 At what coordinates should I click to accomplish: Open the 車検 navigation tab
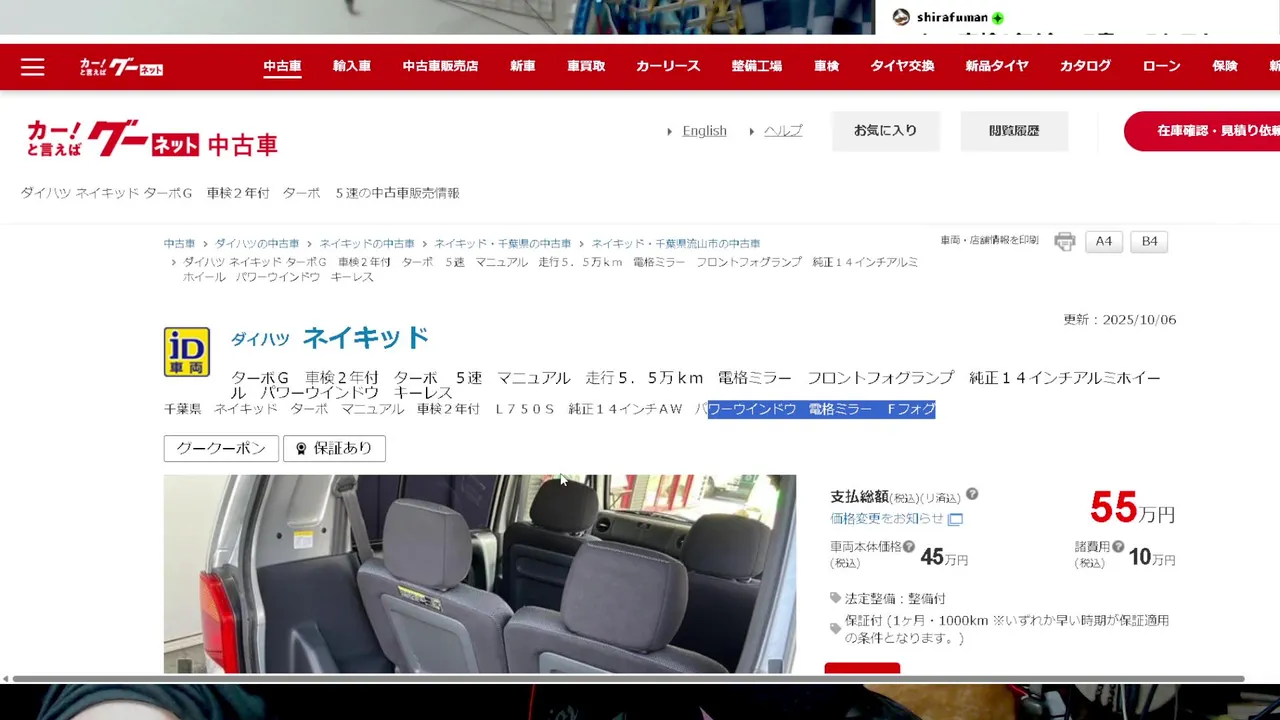click(x=826, y=66)
